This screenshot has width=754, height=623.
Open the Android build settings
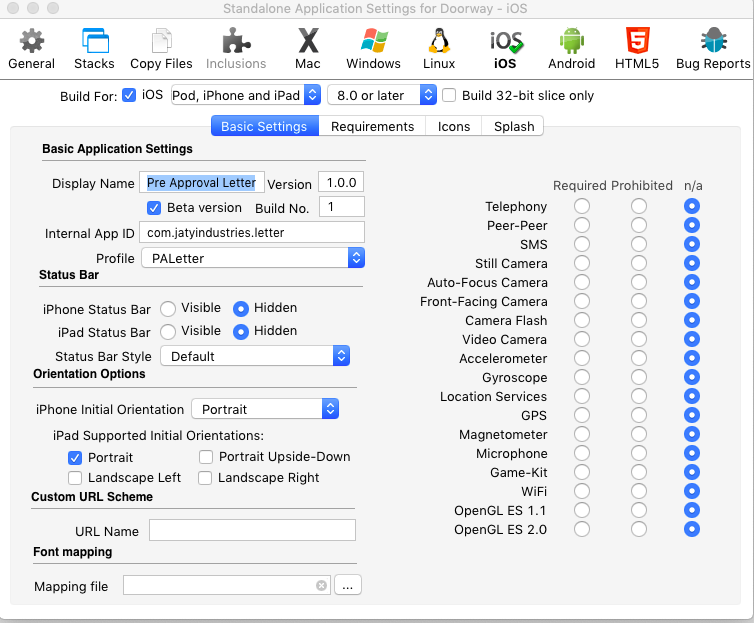(571, 49)
